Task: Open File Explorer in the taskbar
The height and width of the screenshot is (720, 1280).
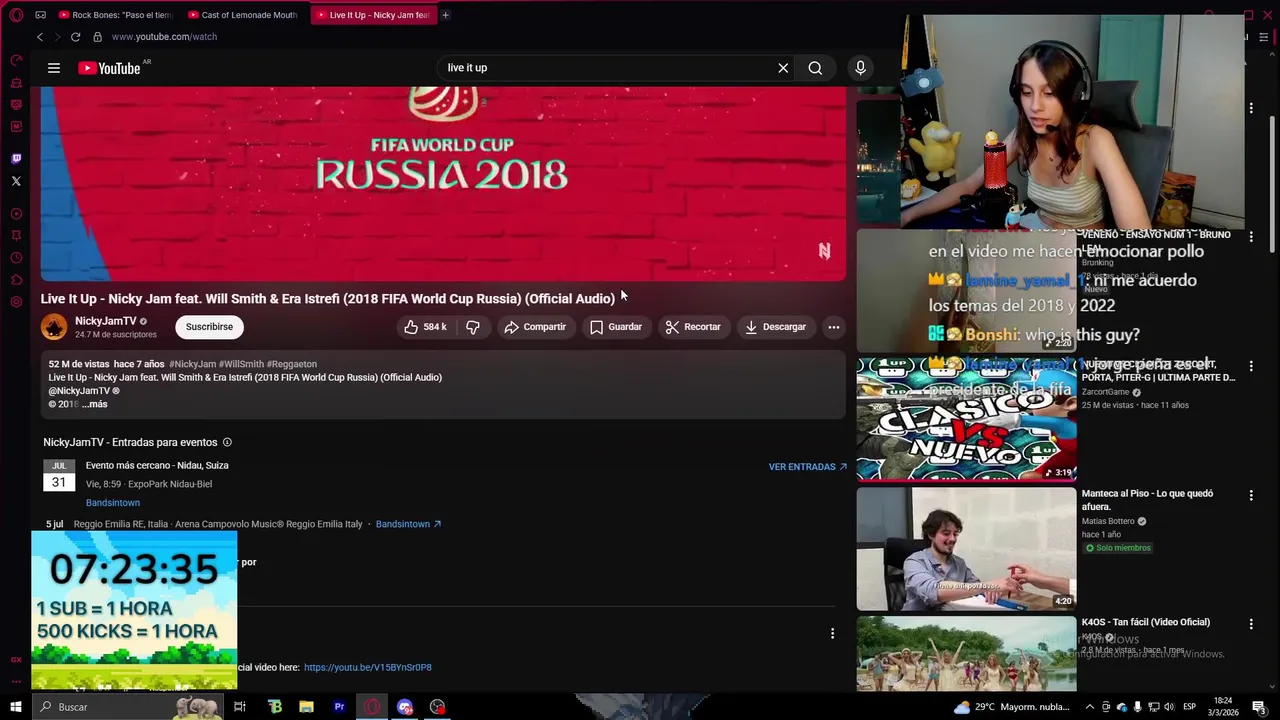Action: pos(307,707)
